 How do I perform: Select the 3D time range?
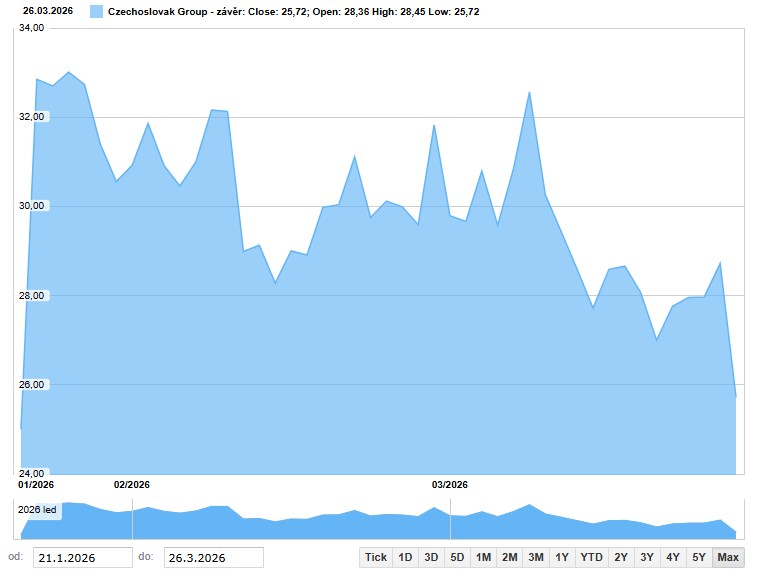coord(431,557)
